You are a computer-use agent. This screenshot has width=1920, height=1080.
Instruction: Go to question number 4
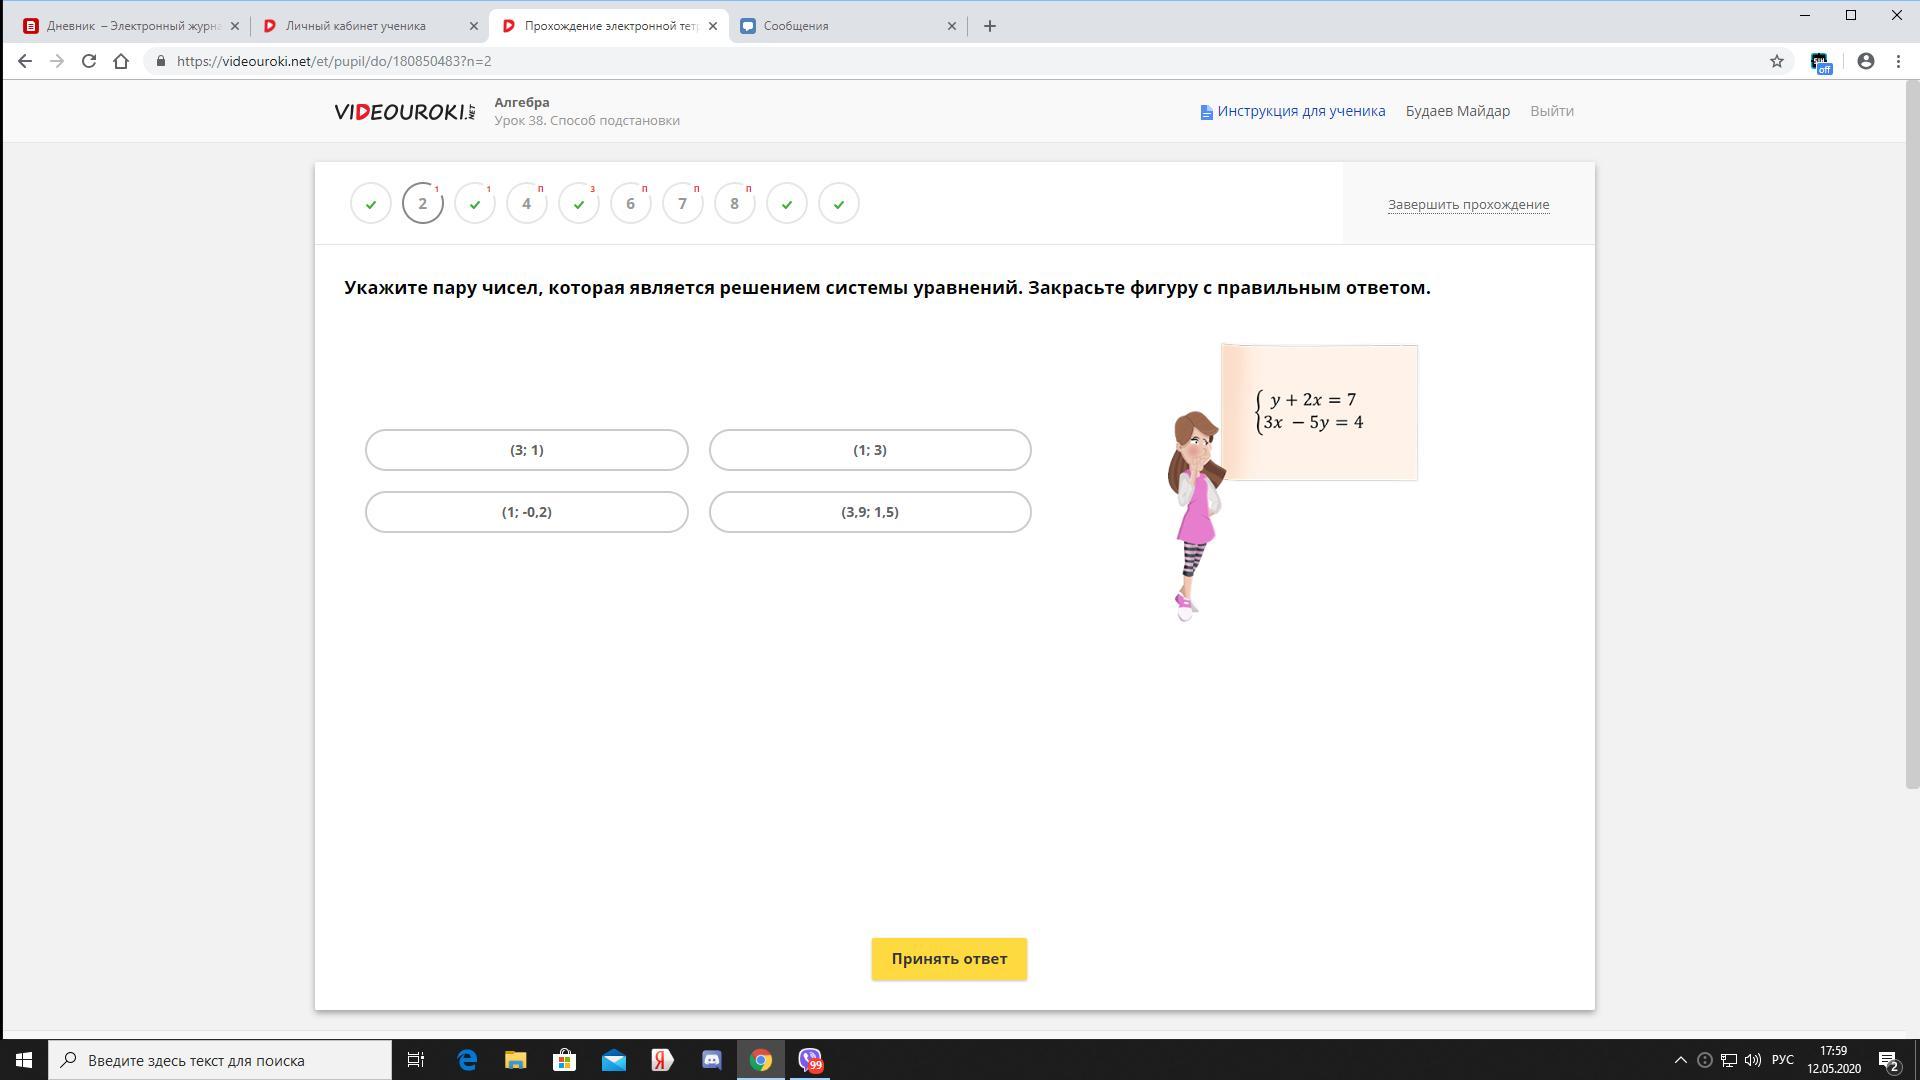[x=526, y=204]
